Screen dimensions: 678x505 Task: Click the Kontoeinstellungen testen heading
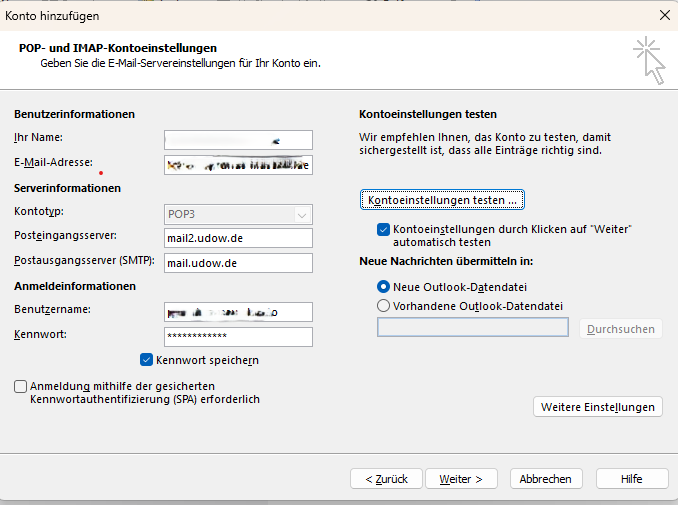pos(428,114)
